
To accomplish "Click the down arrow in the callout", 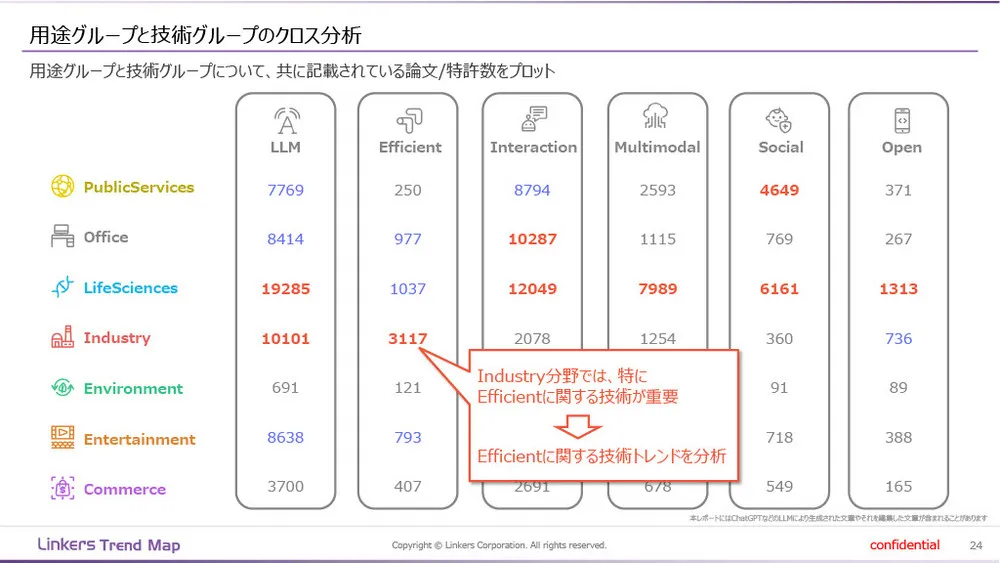I will pyautogui.click(x=577, y=427).
